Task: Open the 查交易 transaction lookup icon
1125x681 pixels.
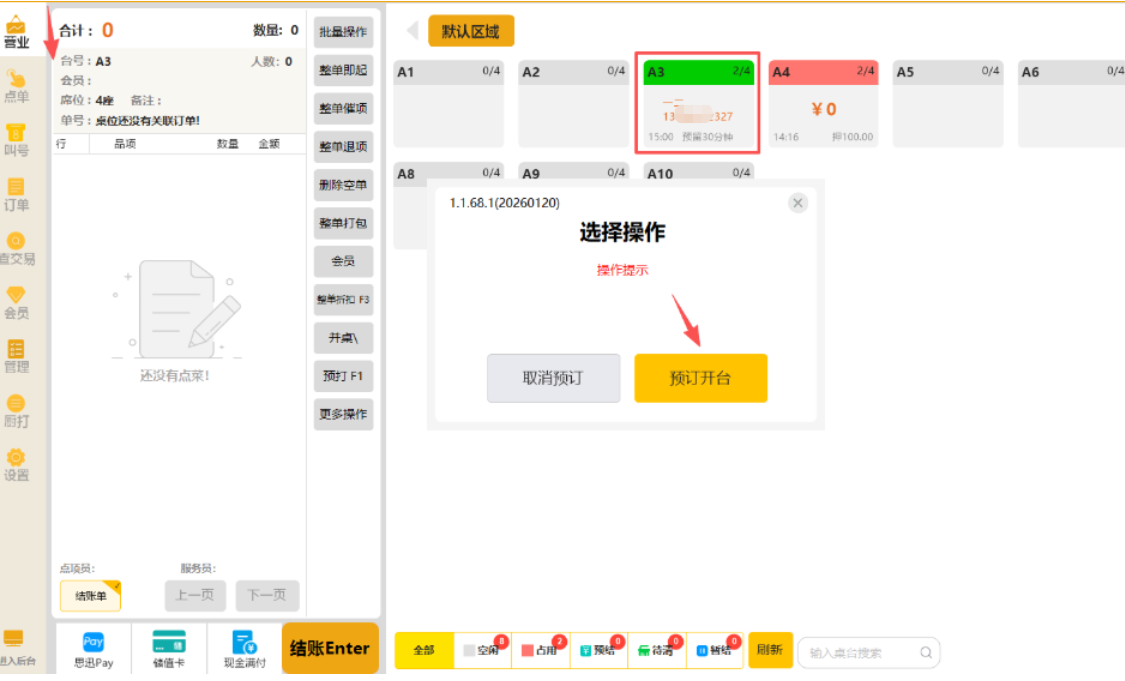Action: 16,249
